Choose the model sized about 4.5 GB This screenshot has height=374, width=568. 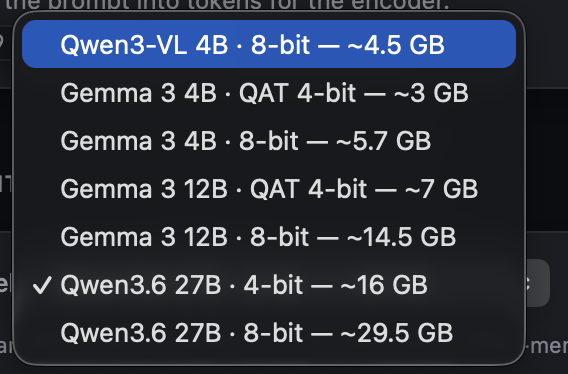[x=269, y=44]
